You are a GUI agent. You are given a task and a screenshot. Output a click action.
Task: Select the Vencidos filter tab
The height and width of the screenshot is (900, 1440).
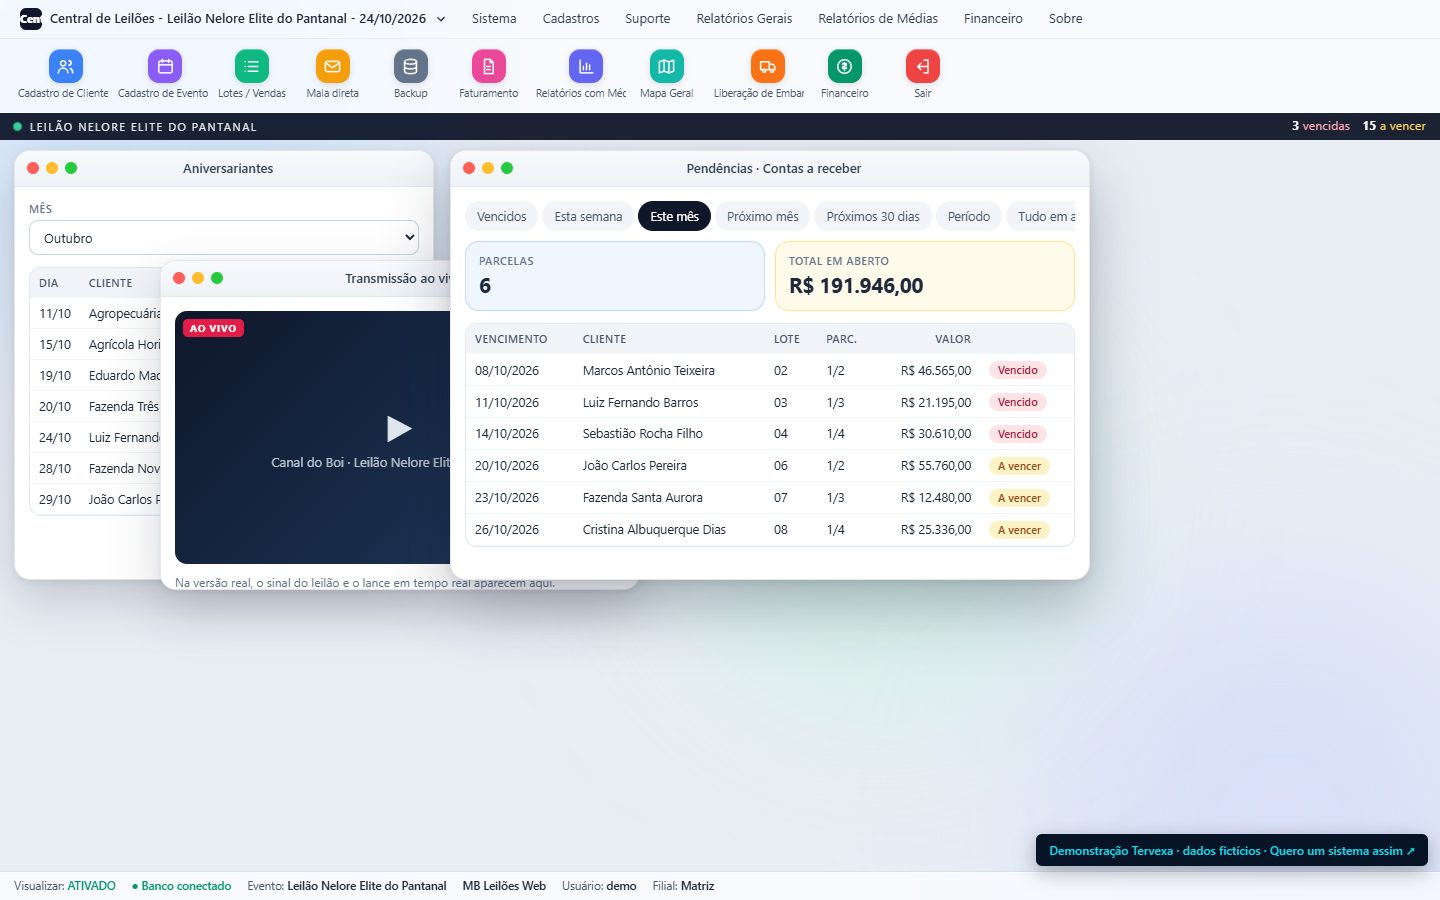pyautogui.click(x=501, y=216)
